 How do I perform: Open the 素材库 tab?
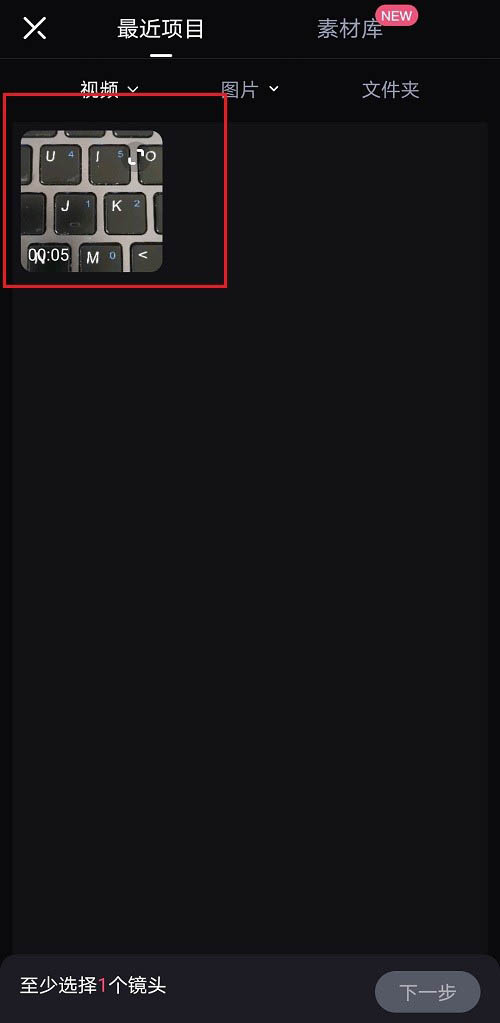(350, 29)
